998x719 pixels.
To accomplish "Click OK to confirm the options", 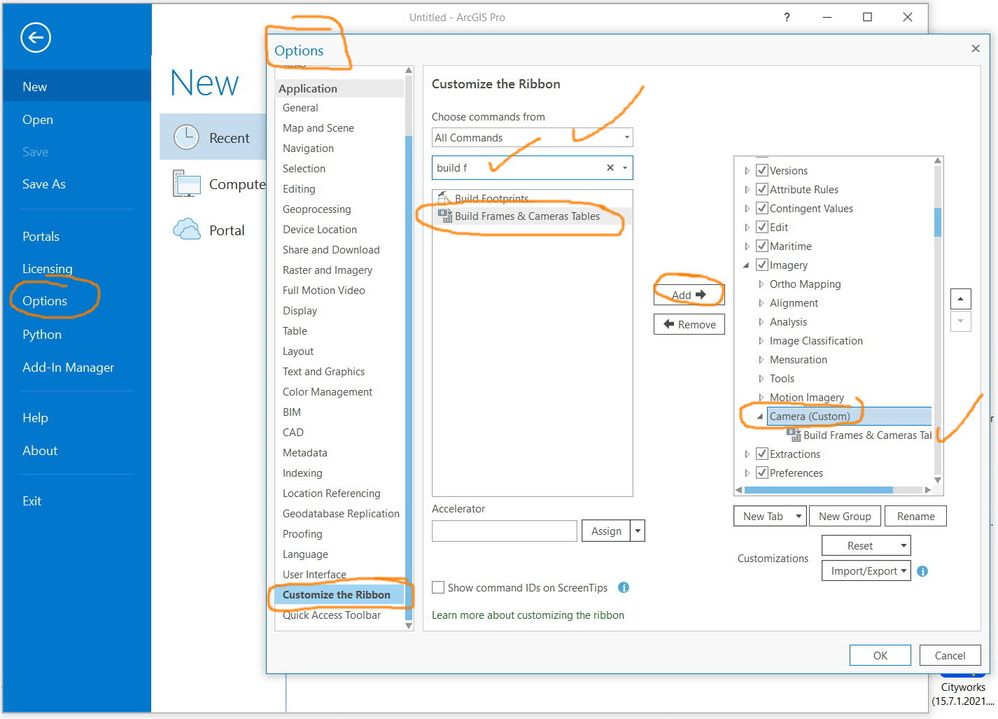I will 880,655.
